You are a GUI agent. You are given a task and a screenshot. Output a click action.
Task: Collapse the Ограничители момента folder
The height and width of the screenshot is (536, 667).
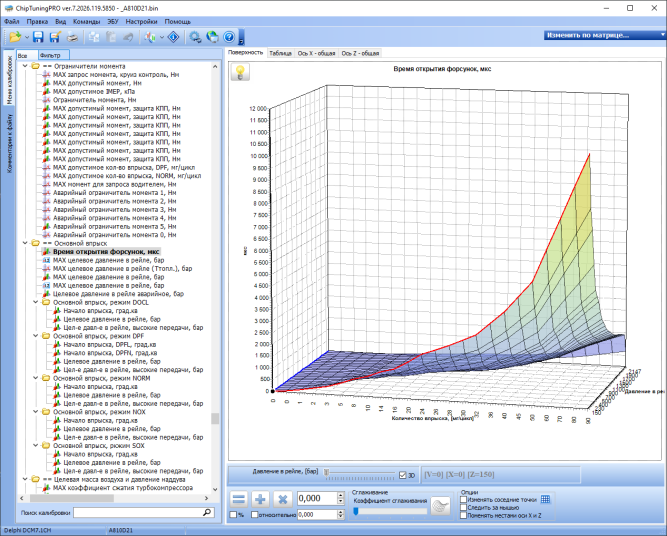25,66
